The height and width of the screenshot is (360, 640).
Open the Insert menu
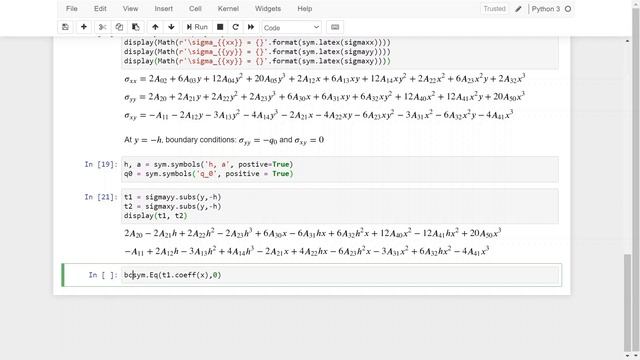[x=163, y=9]
